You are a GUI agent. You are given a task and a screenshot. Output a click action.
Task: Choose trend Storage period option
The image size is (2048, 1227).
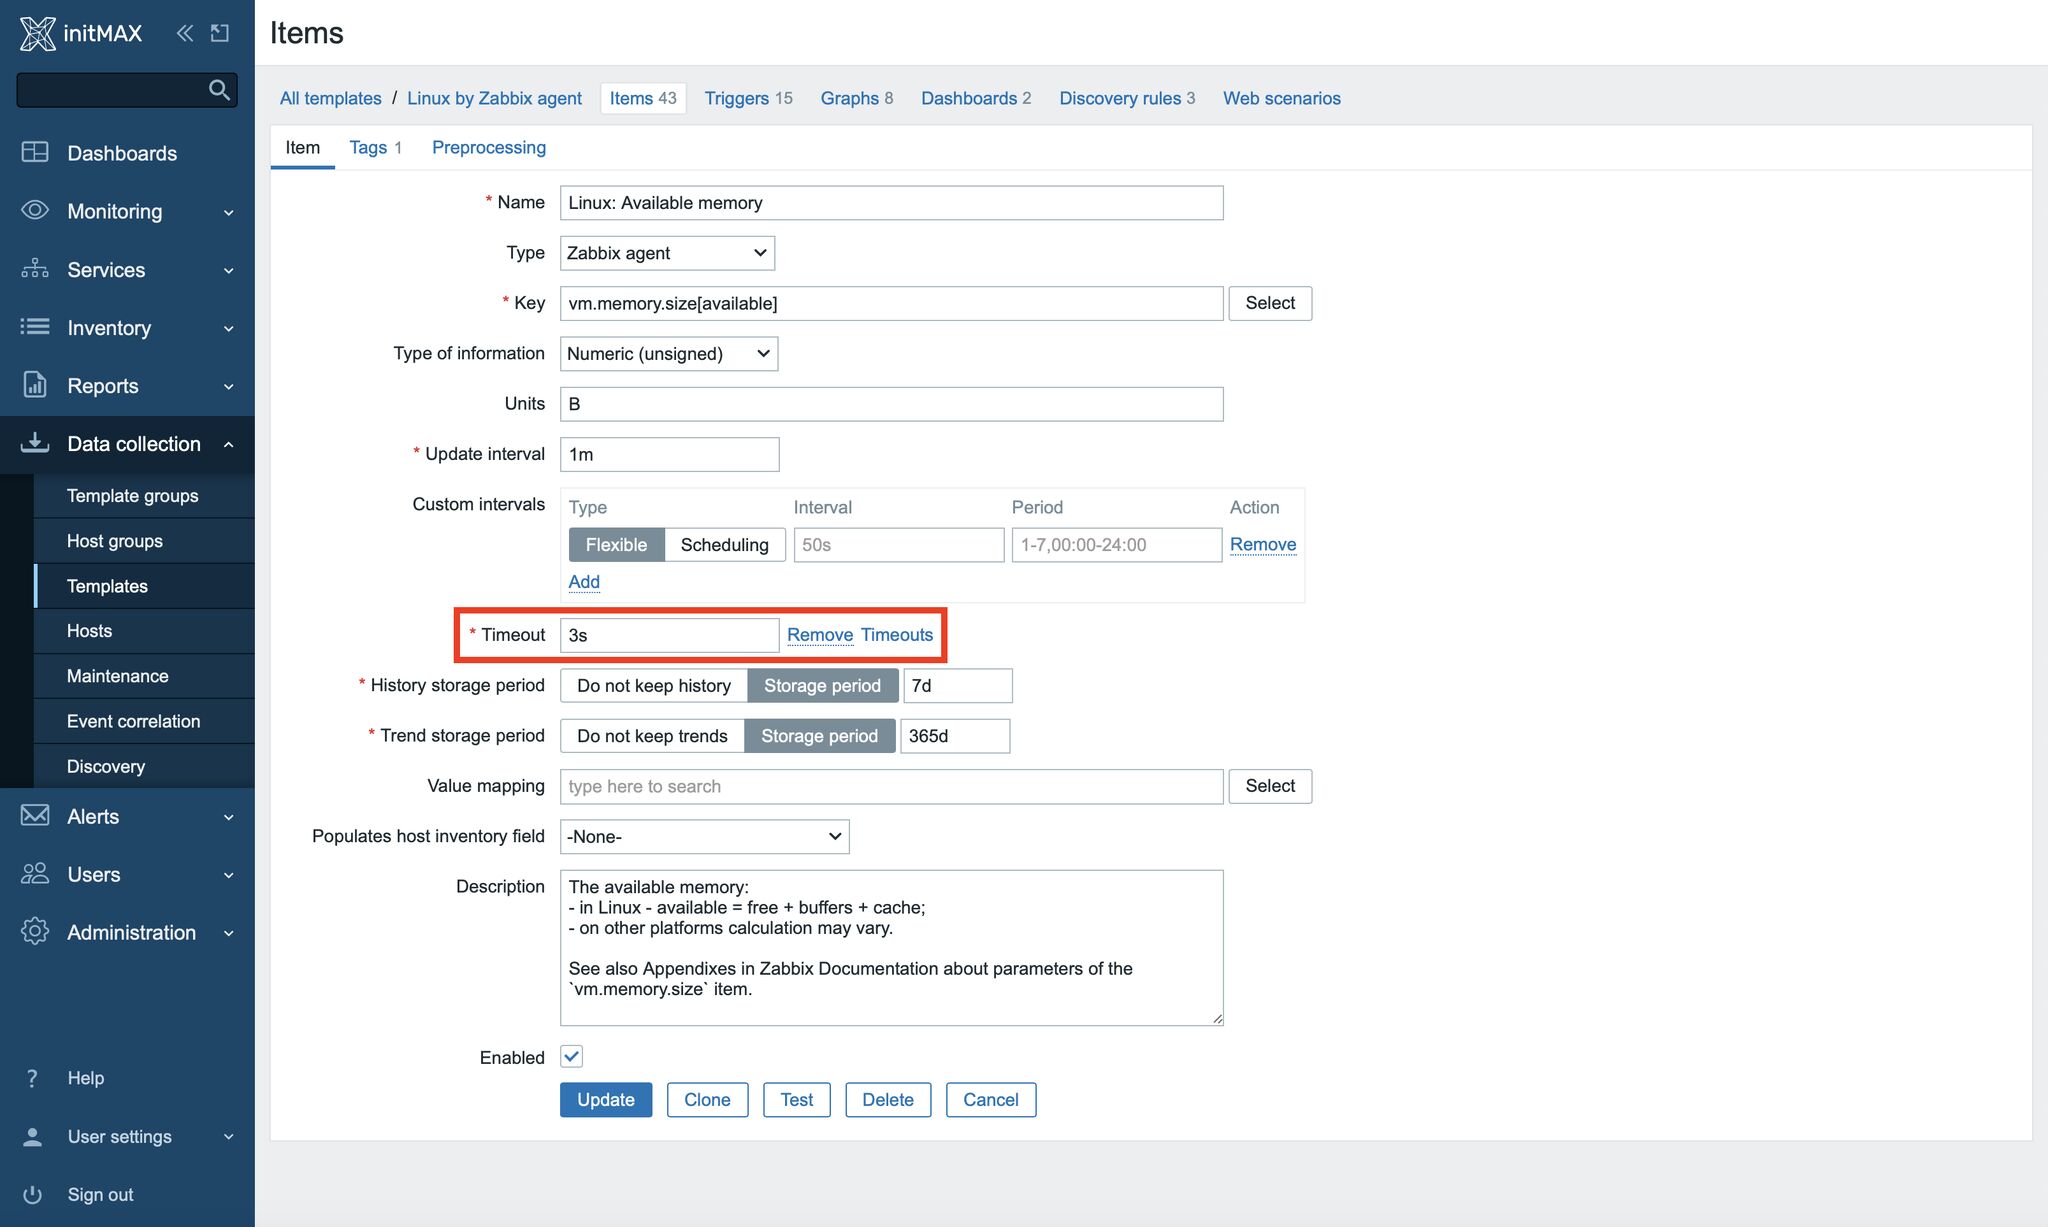[x=819, y=736]
